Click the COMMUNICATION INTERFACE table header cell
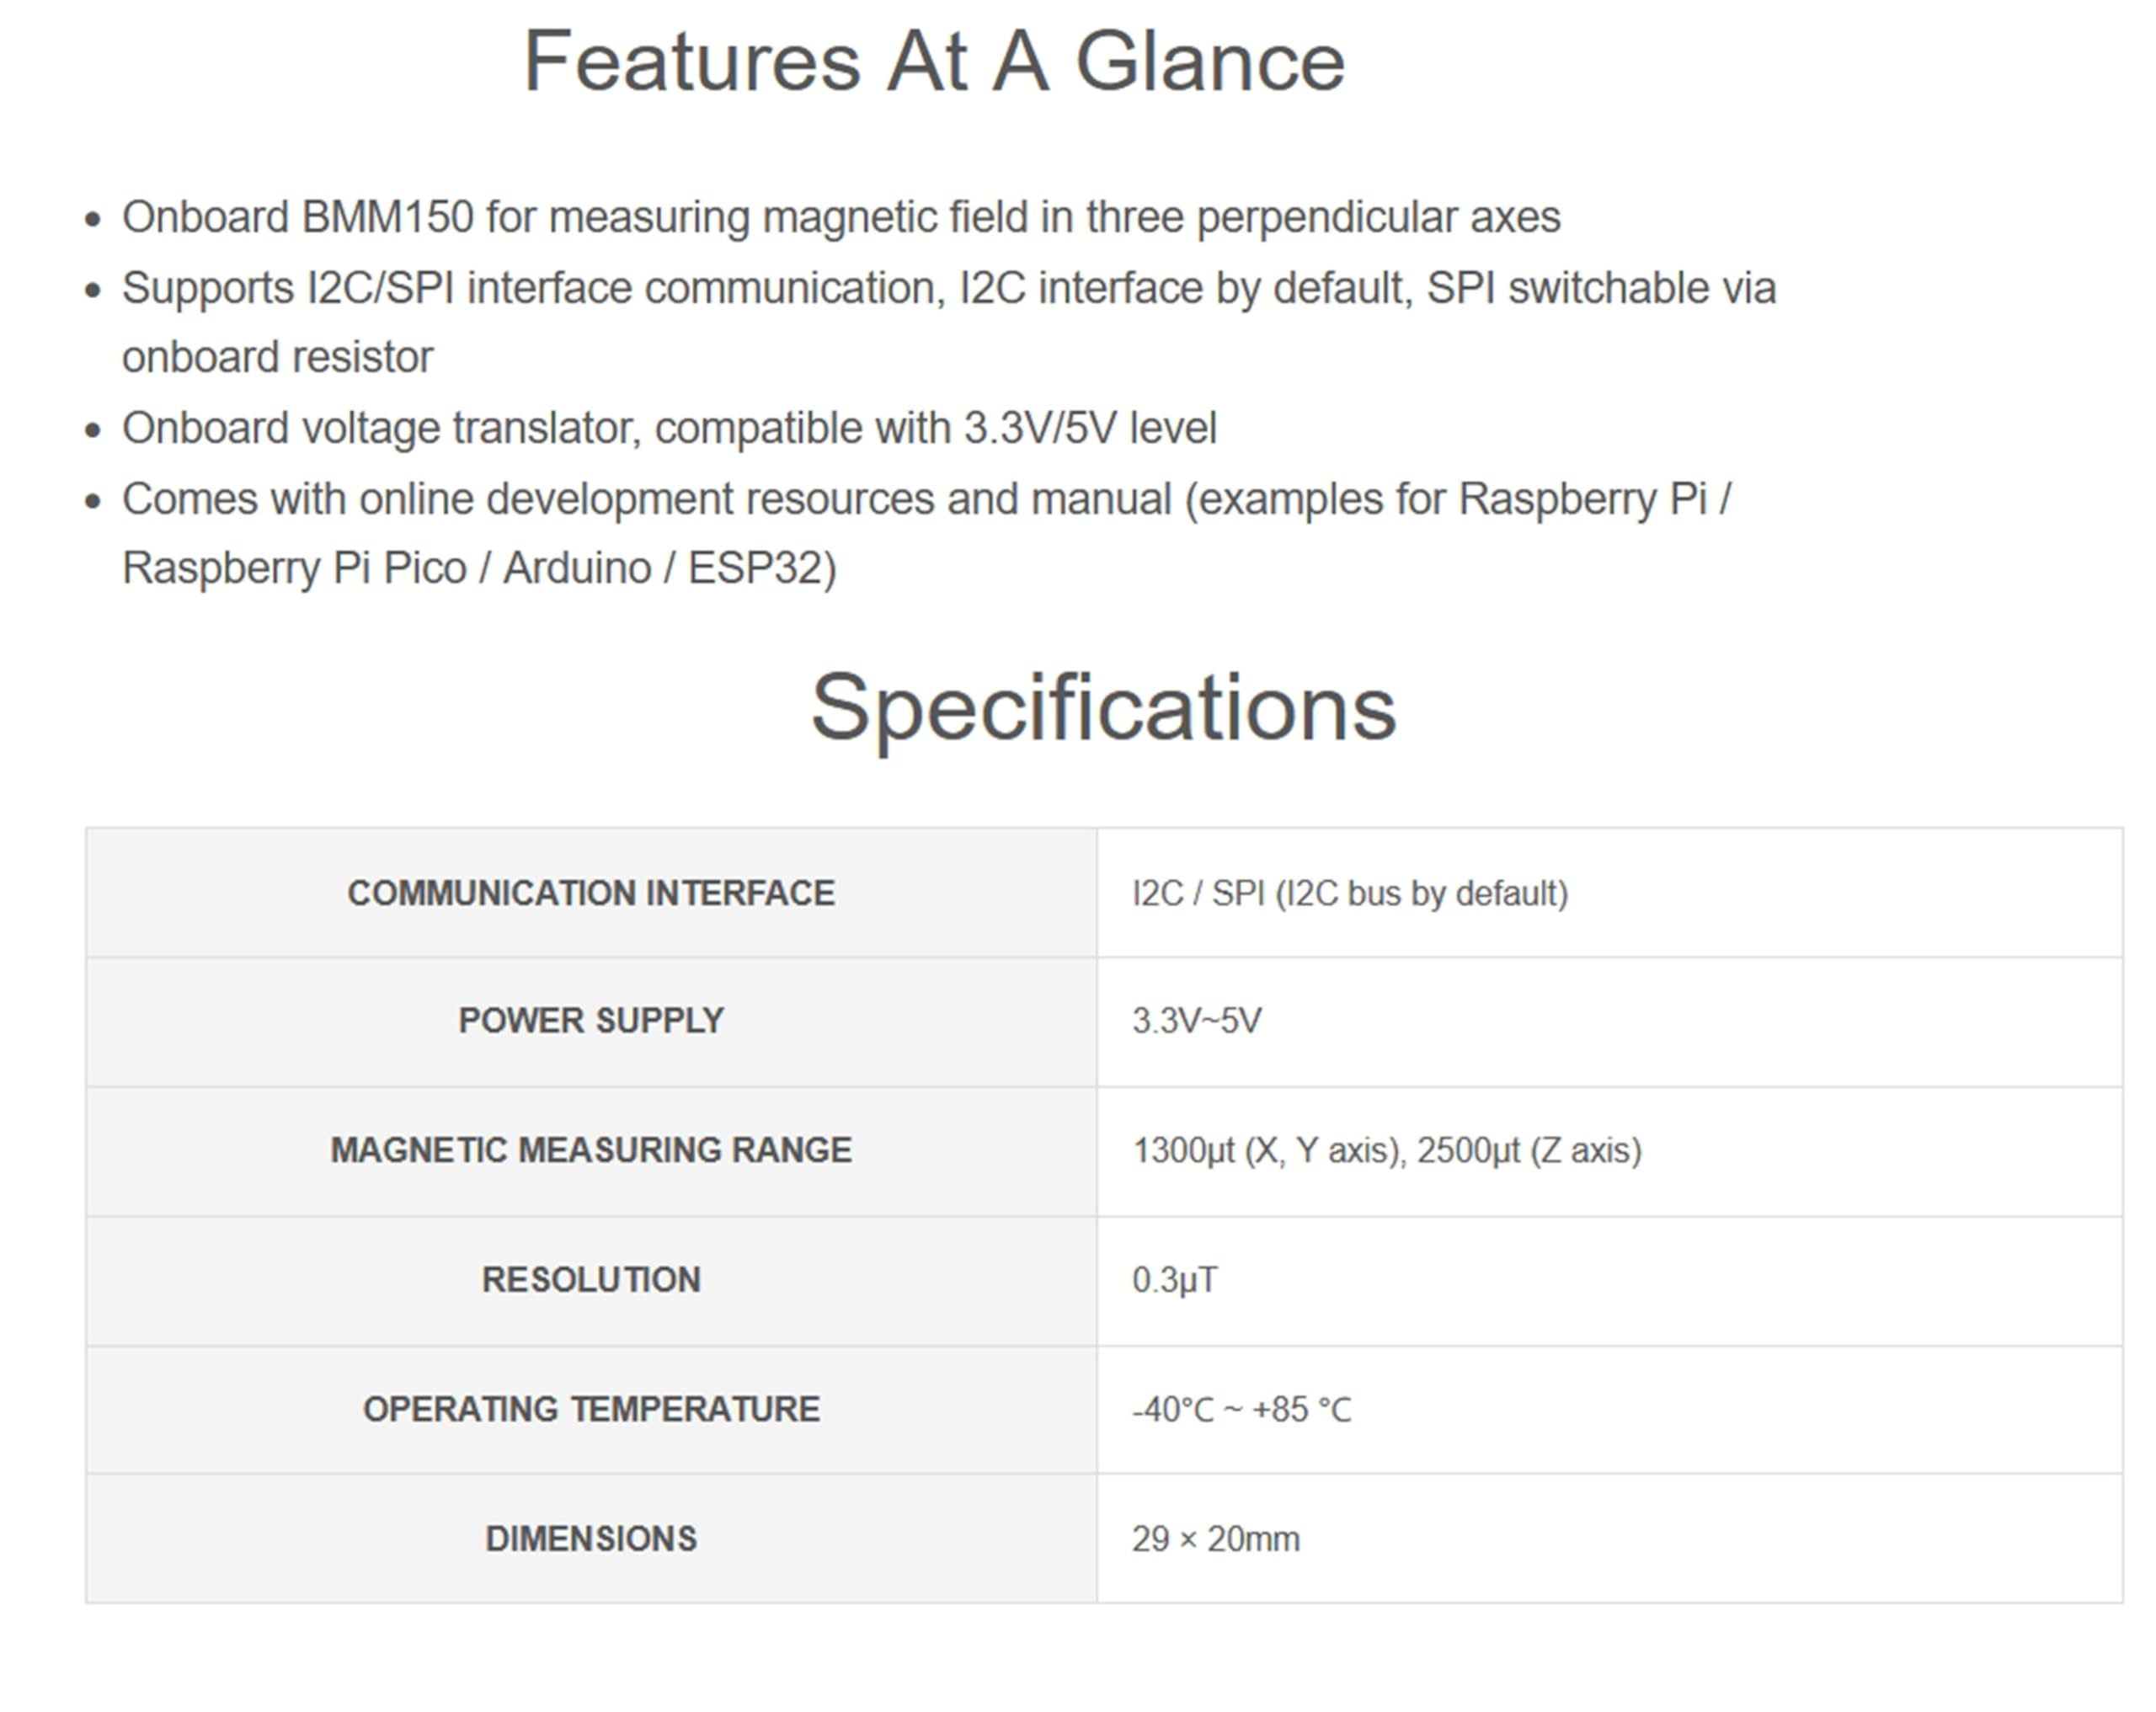This screenshot has height=1712, width=2156. click(591, 892)
